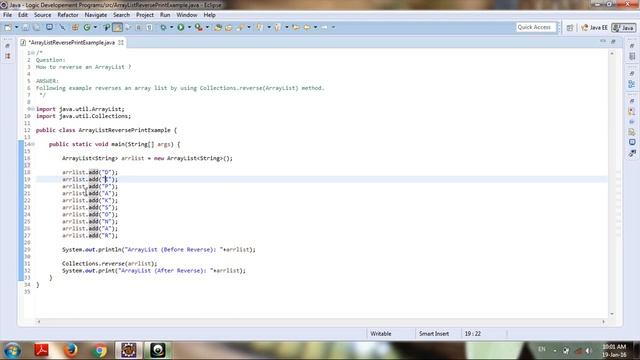Click the editor vertical scrollbar up arrow
This screenshot has height=360, width=640.
(612, 53)
